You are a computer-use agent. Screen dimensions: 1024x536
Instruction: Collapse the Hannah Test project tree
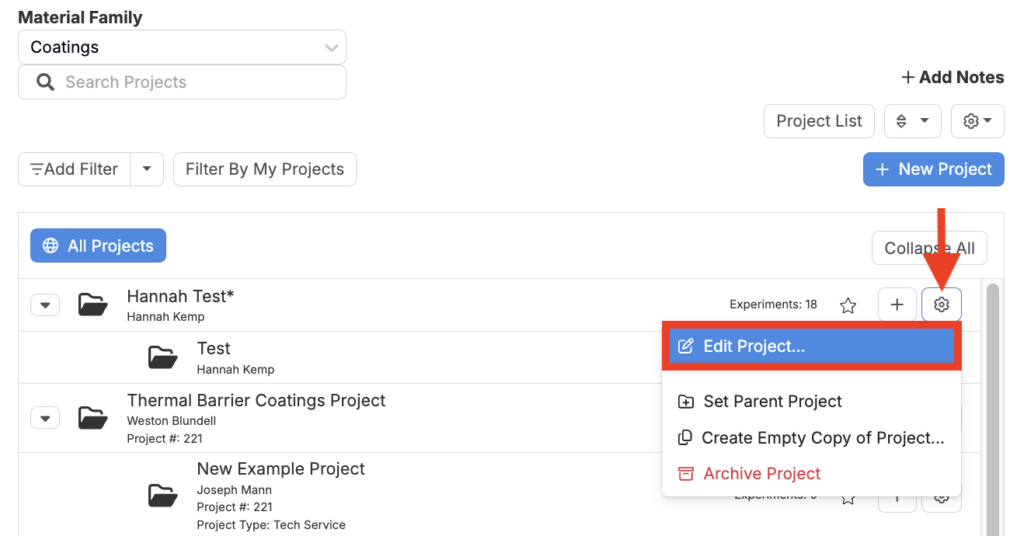click(45, 305)
